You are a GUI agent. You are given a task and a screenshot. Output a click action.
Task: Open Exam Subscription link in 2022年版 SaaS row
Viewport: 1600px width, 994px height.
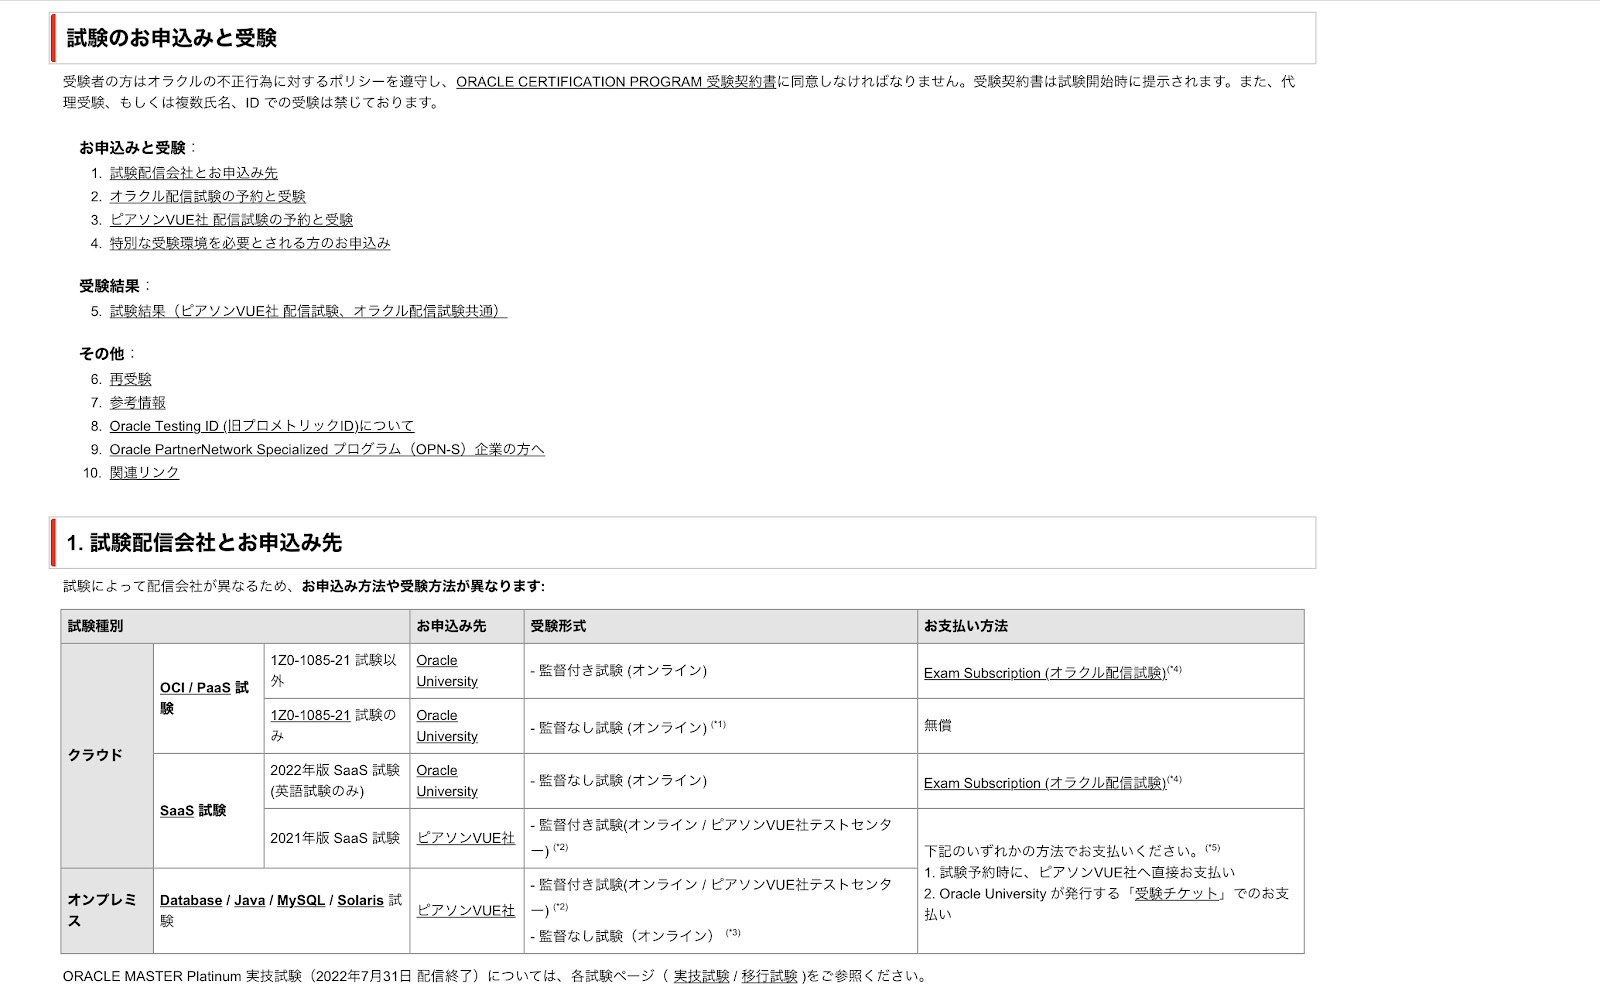pos(1045,783)
